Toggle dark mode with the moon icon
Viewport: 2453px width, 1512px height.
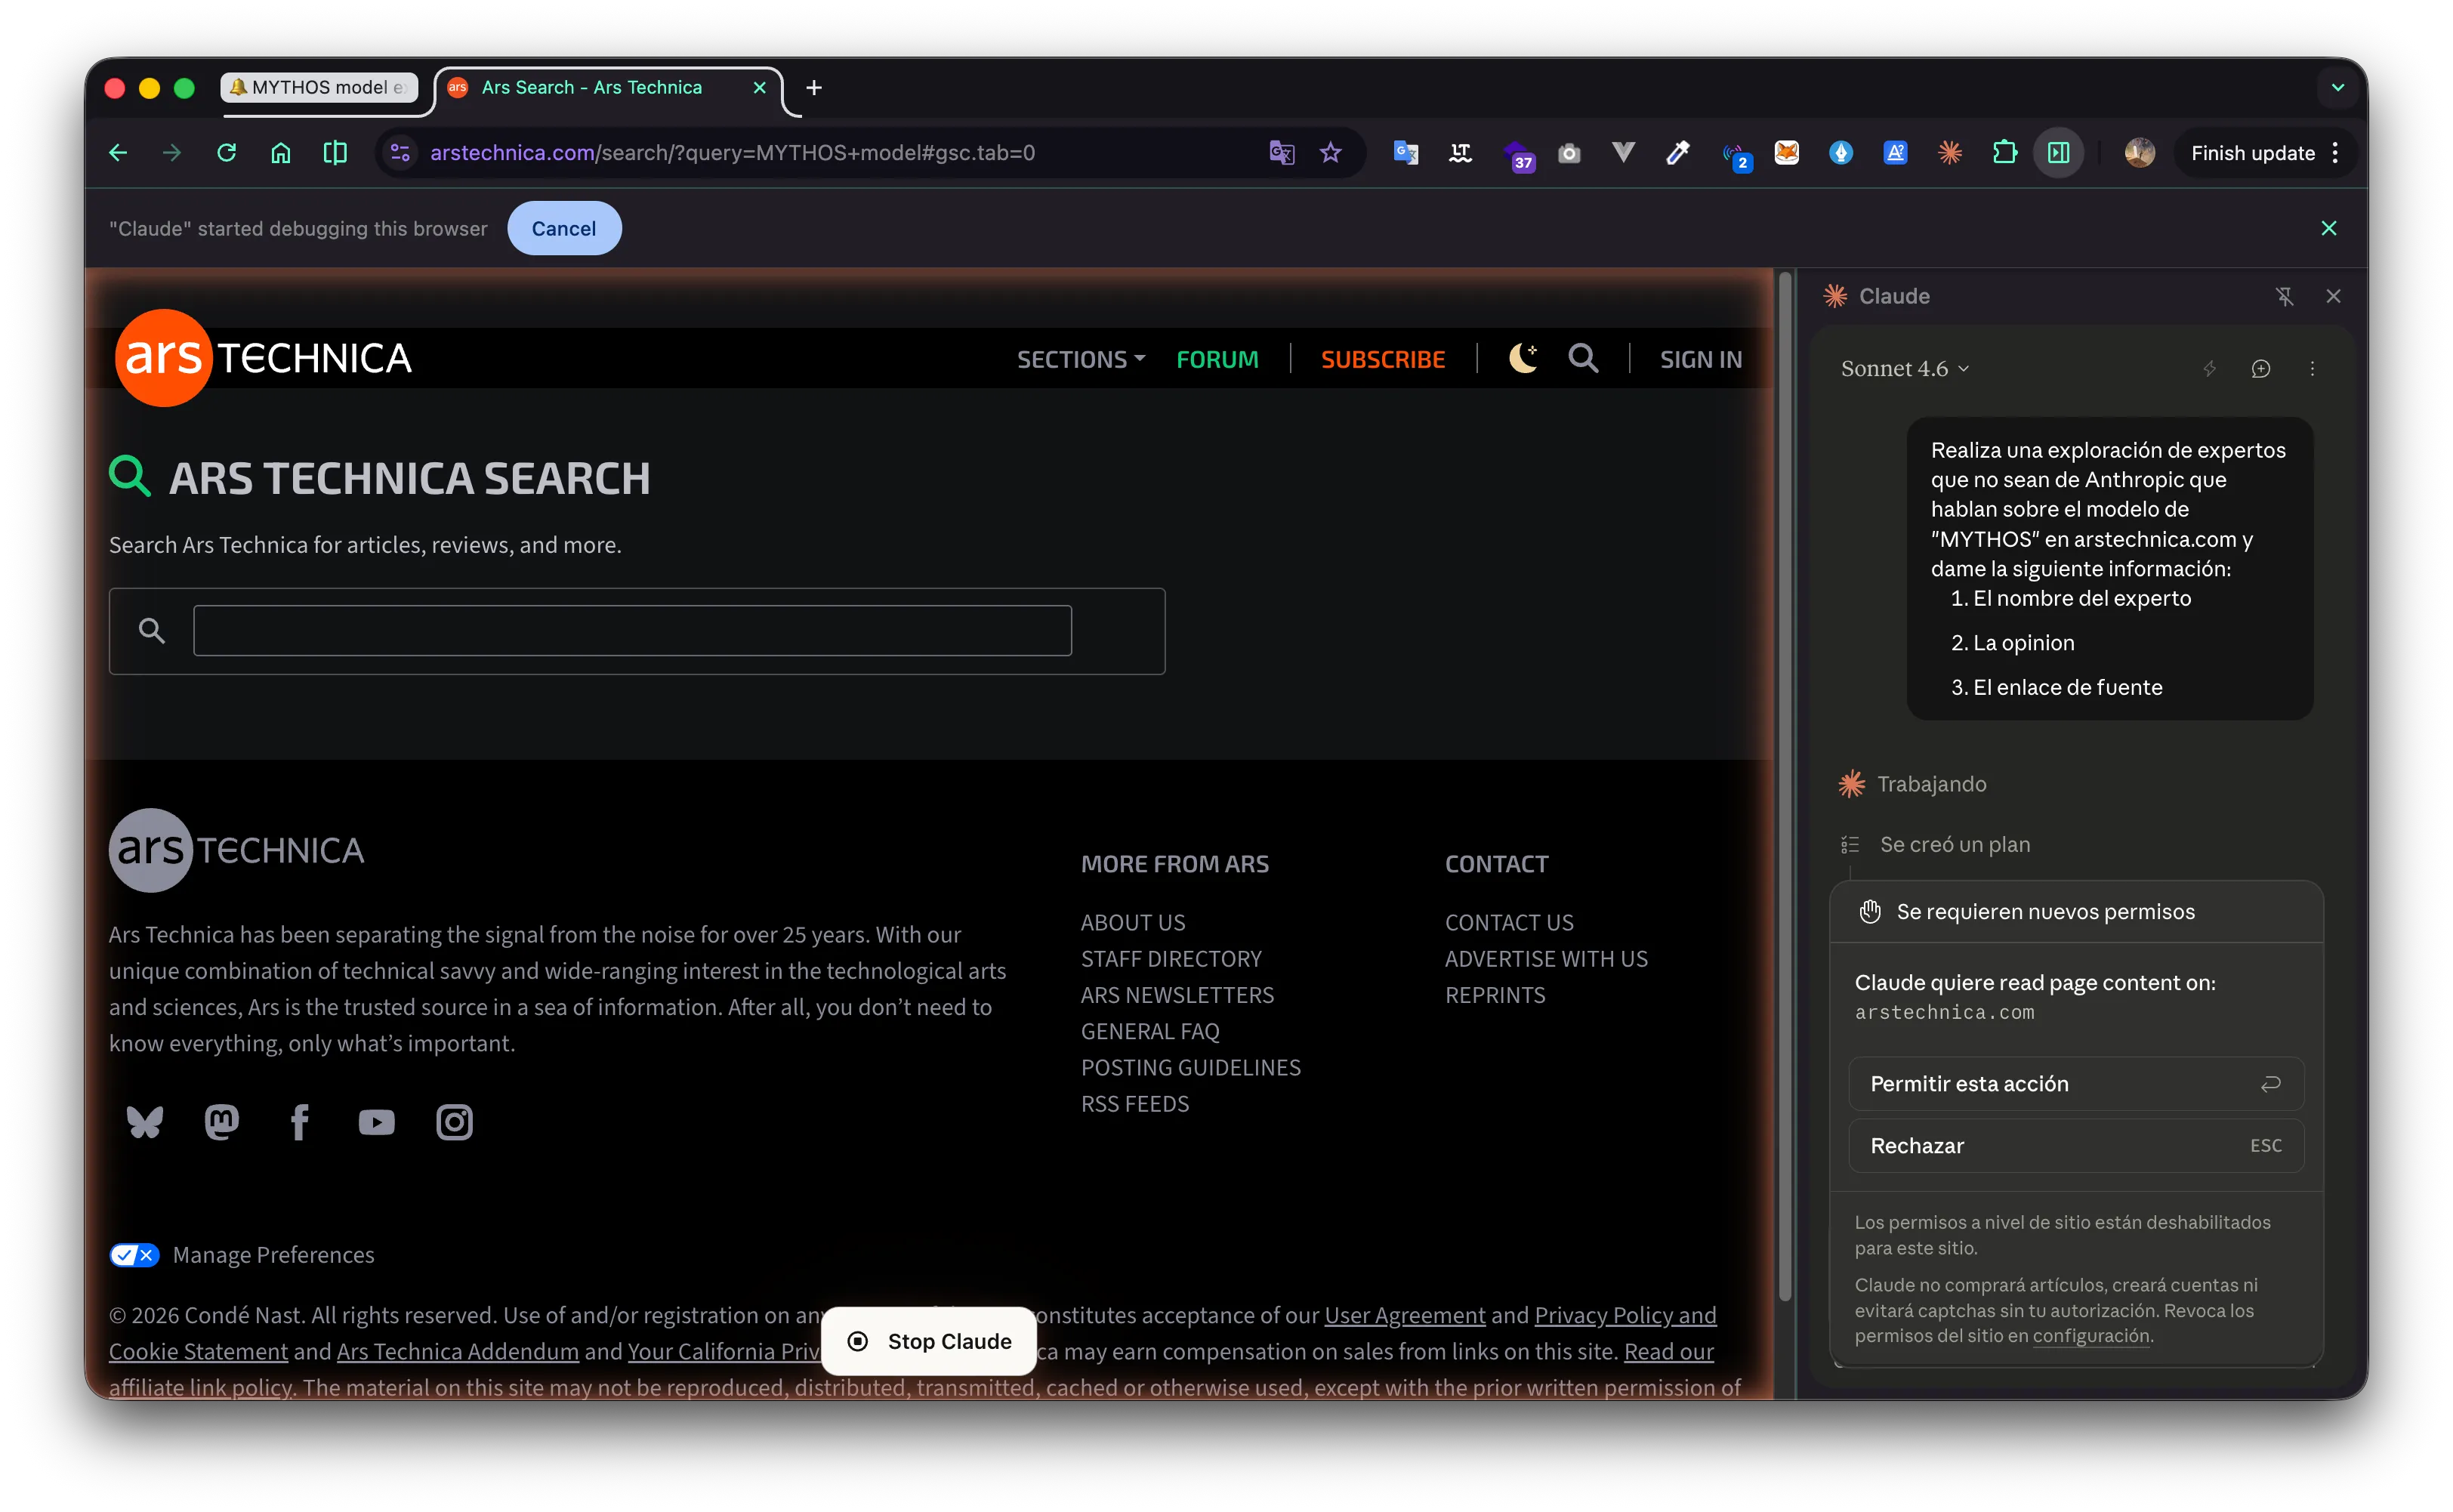pyautogui.click(x=1522, y=357)
